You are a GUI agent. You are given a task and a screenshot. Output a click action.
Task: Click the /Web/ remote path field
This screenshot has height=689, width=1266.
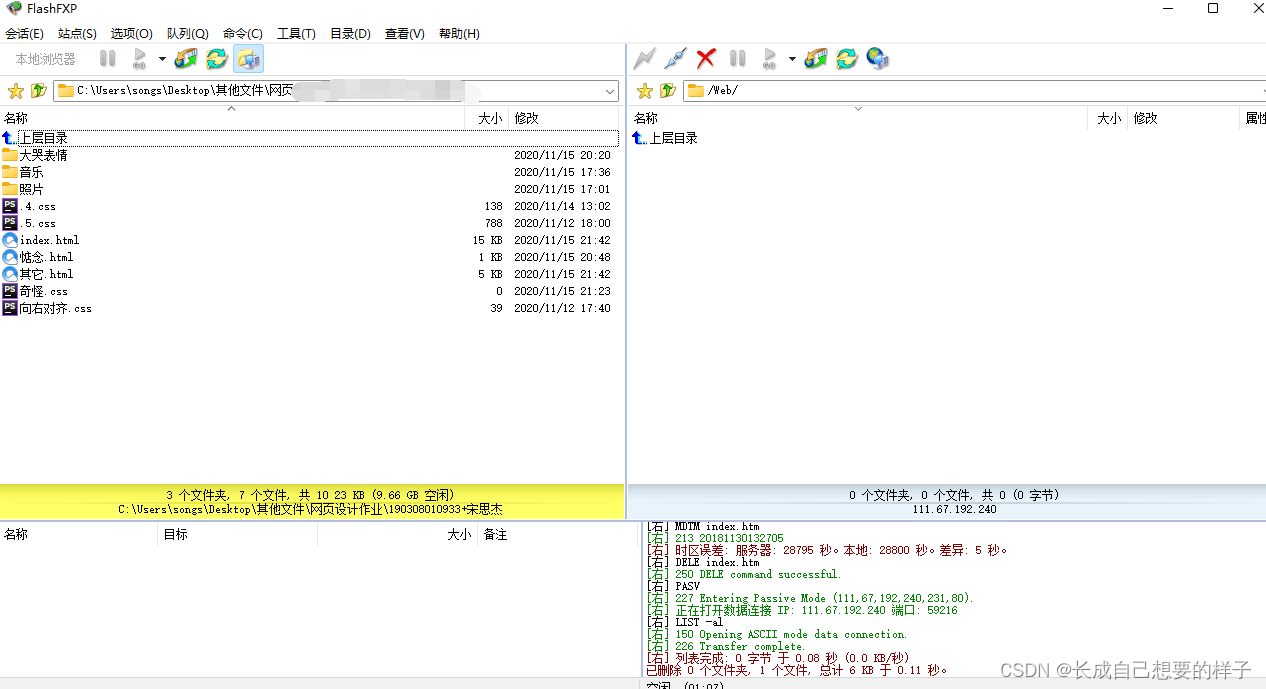pyautogui.click(x=975, y=91)
